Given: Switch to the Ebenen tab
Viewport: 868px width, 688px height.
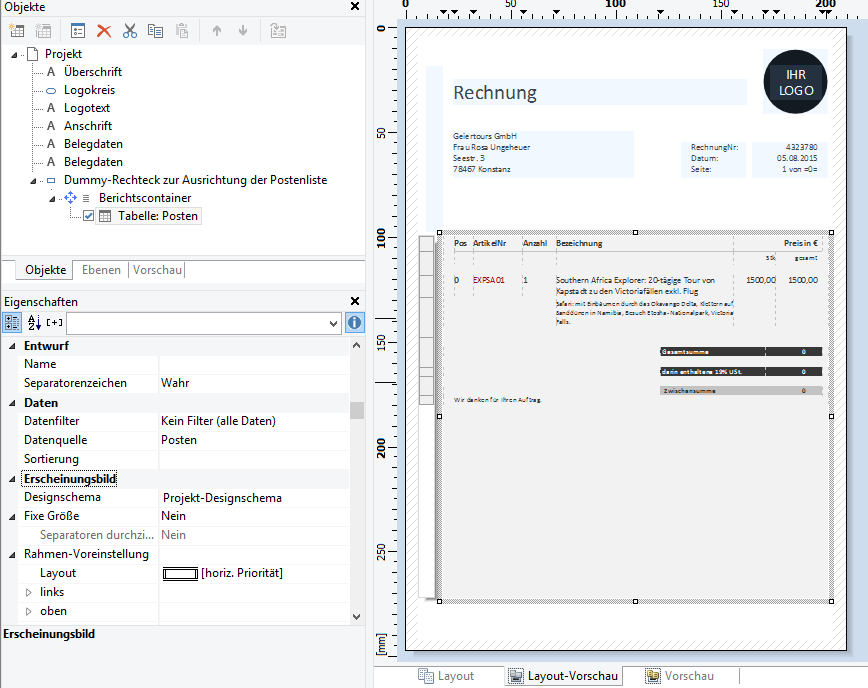Looking at the screenshot, I should (101, 270).
